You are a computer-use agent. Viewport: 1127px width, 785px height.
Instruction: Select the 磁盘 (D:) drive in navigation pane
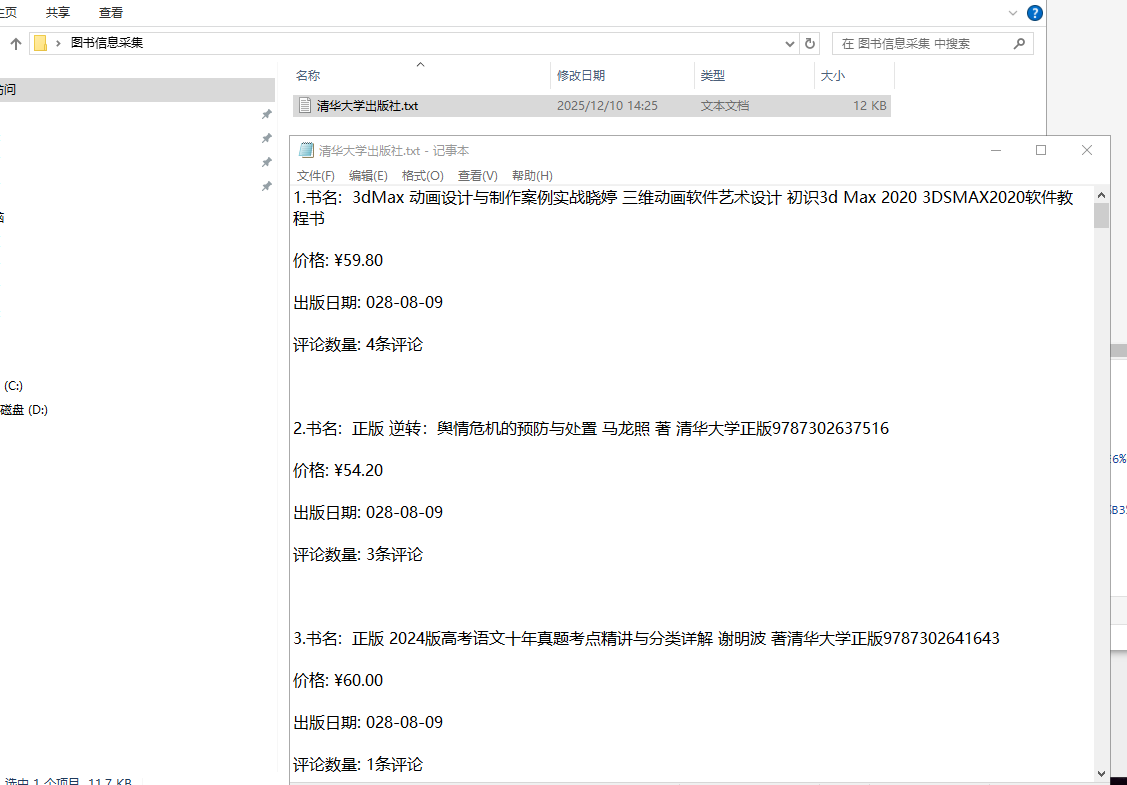click(x=24, y=410)
